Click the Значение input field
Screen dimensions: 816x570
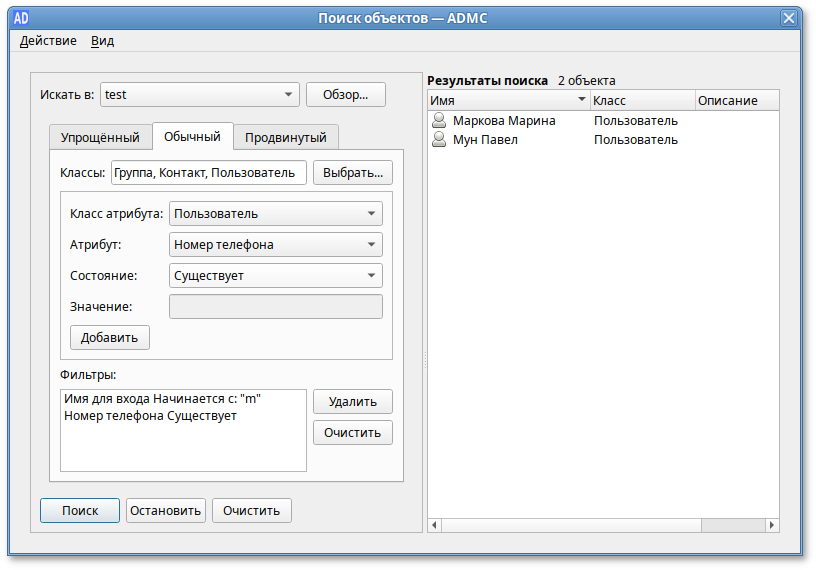point(276,307)
